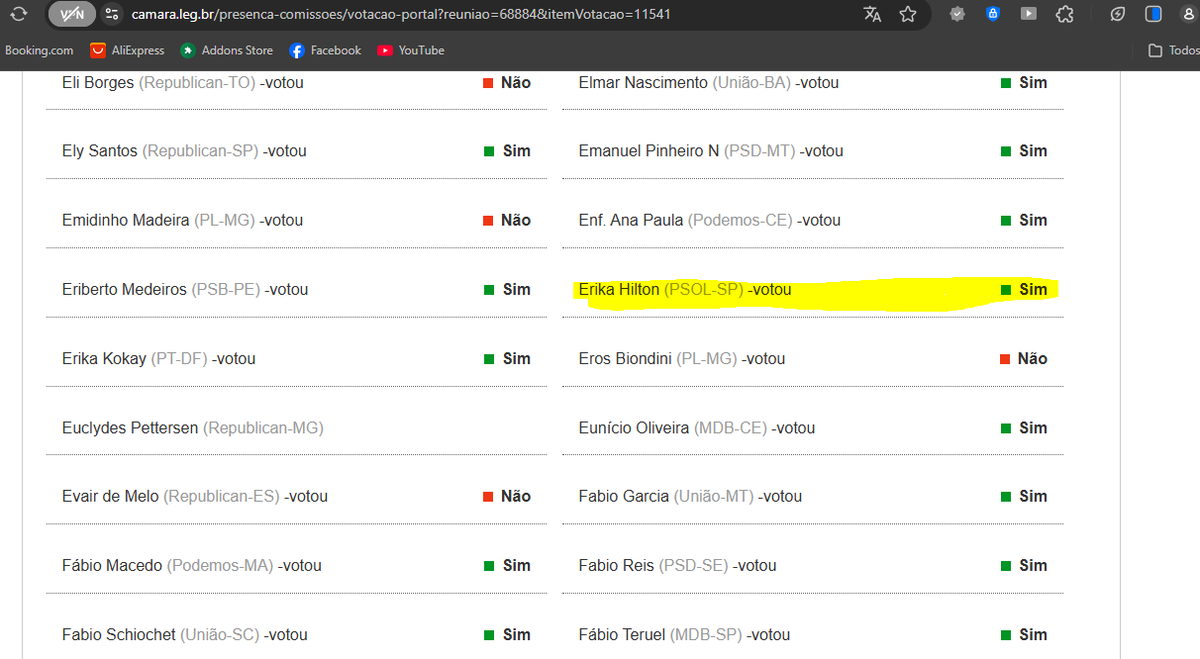Click the Sim vote of Ely Santos
This screenshot has width=1200, height=659.
point(507,151)
